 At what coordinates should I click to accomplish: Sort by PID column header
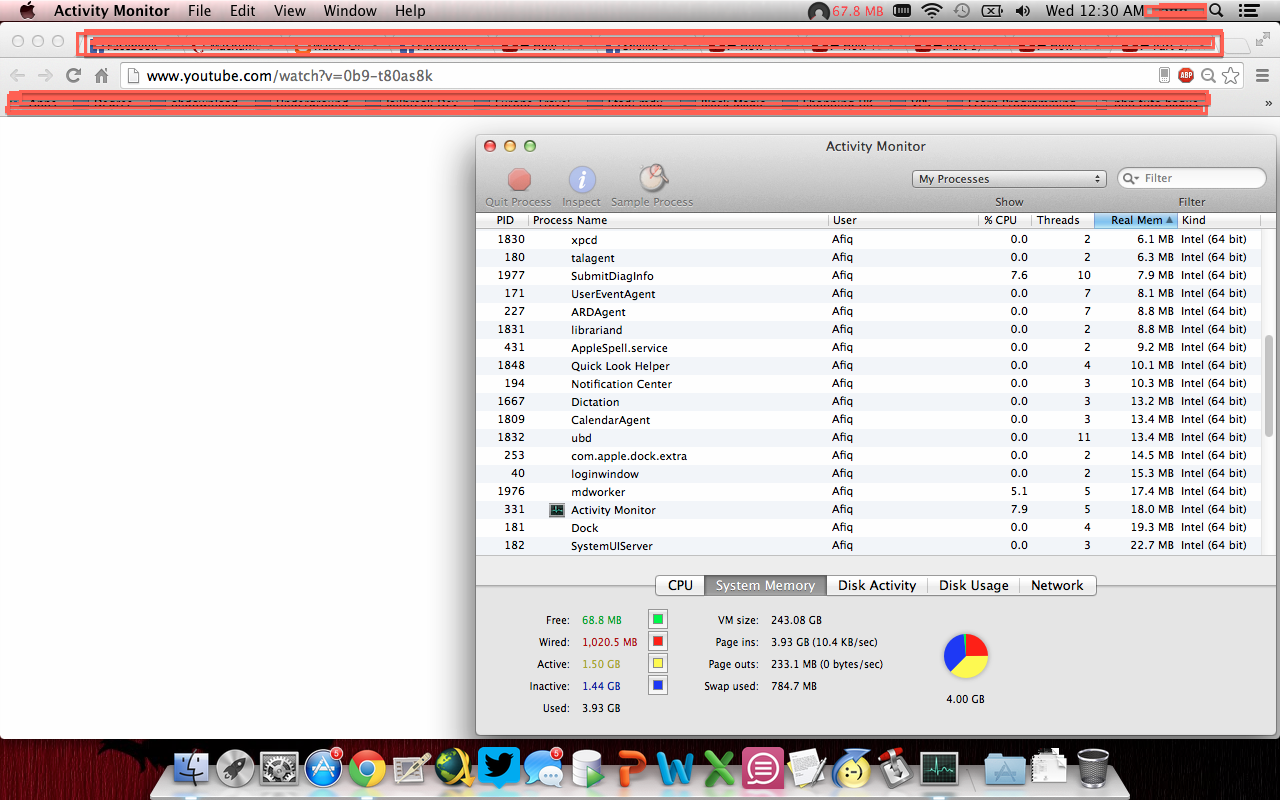pos(504,220)
